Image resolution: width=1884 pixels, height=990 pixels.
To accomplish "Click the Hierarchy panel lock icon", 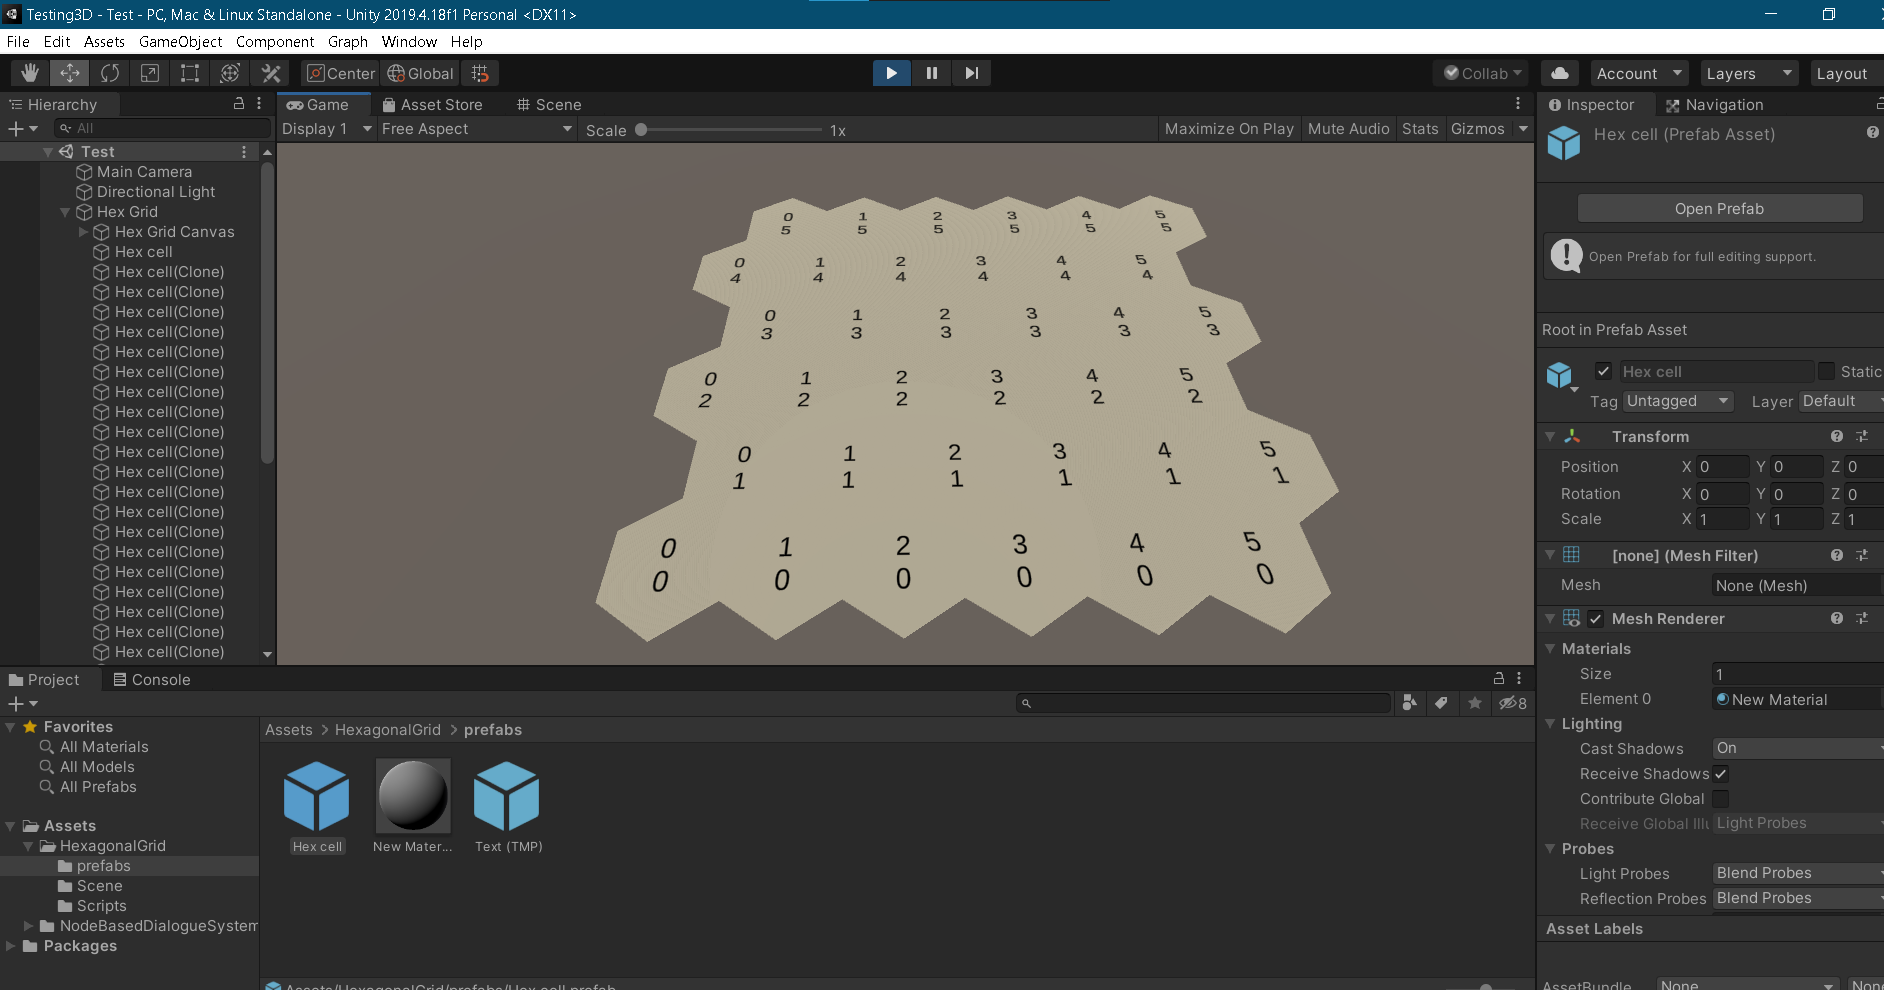I will coord(238,103).
